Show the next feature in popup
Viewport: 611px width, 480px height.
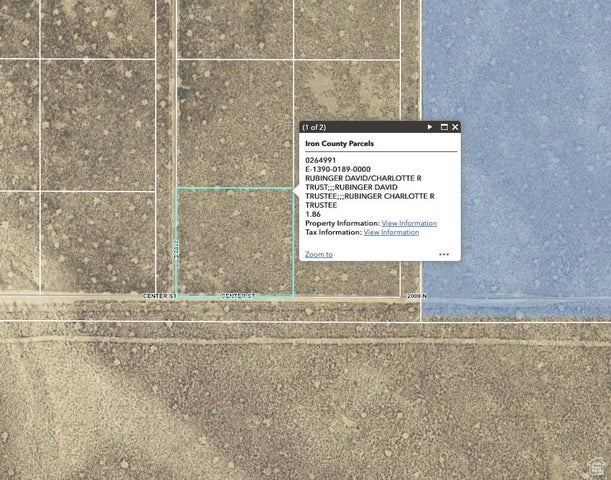pos(430,127)
